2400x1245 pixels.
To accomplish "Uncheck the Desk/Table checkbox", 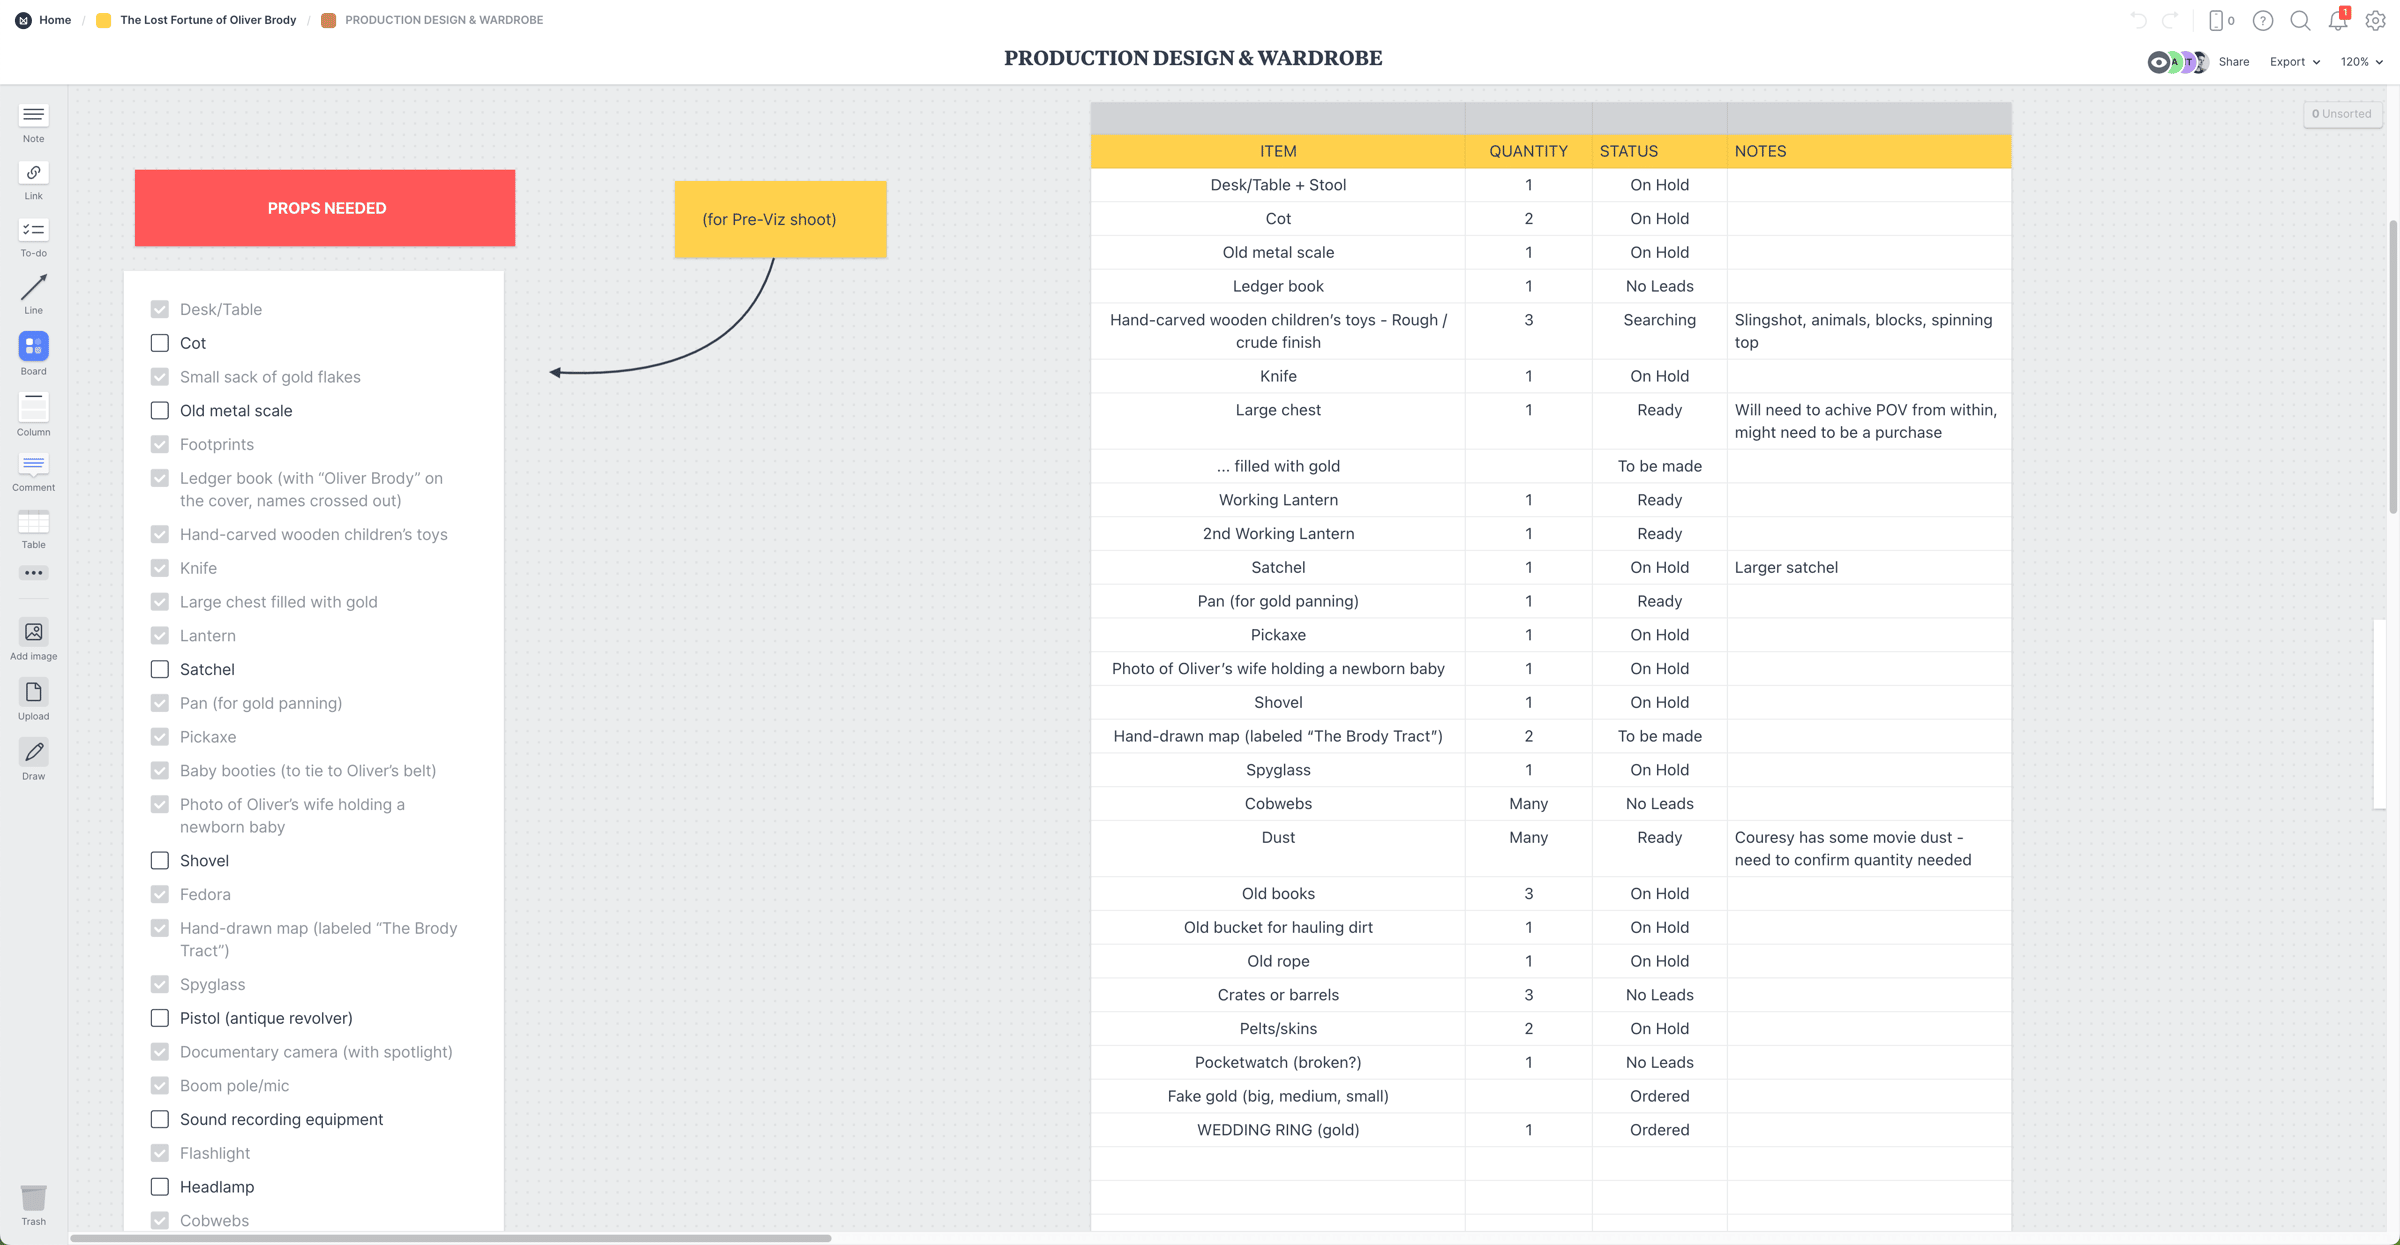I will coord(160,309).
